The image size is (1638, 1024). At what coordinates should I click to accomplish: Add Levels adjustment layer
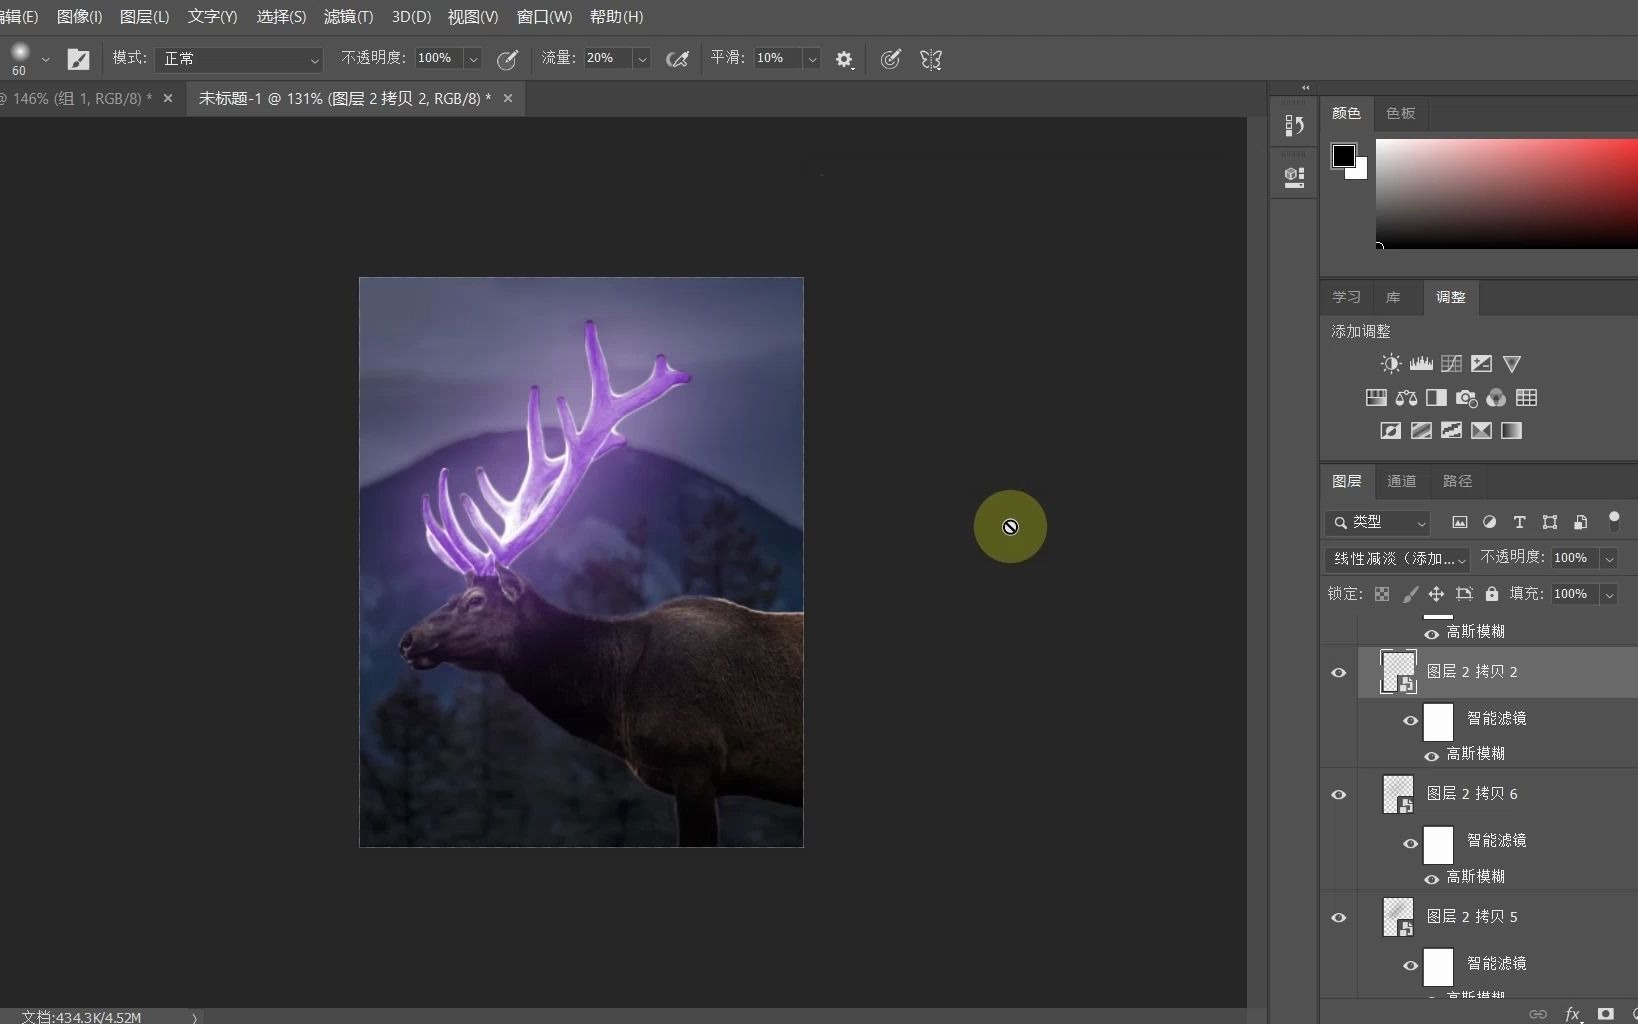click(x=1421, y=364)
